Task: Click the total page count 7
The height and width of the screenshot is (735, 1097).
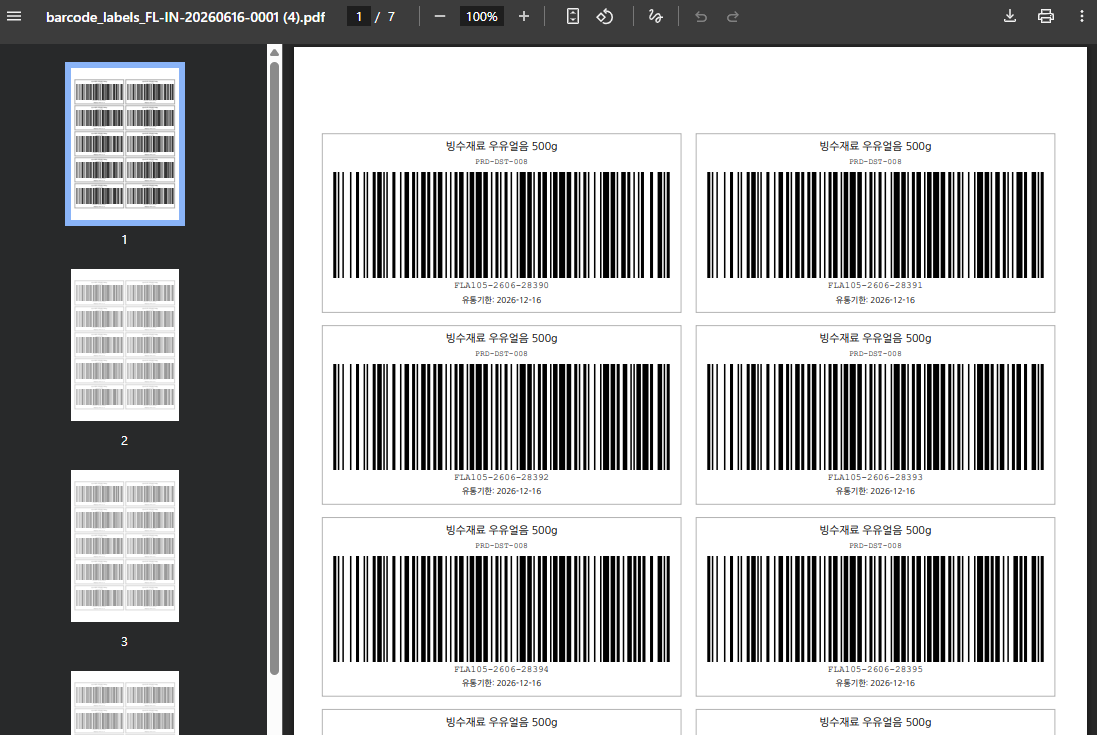Action: coord(391,17)
